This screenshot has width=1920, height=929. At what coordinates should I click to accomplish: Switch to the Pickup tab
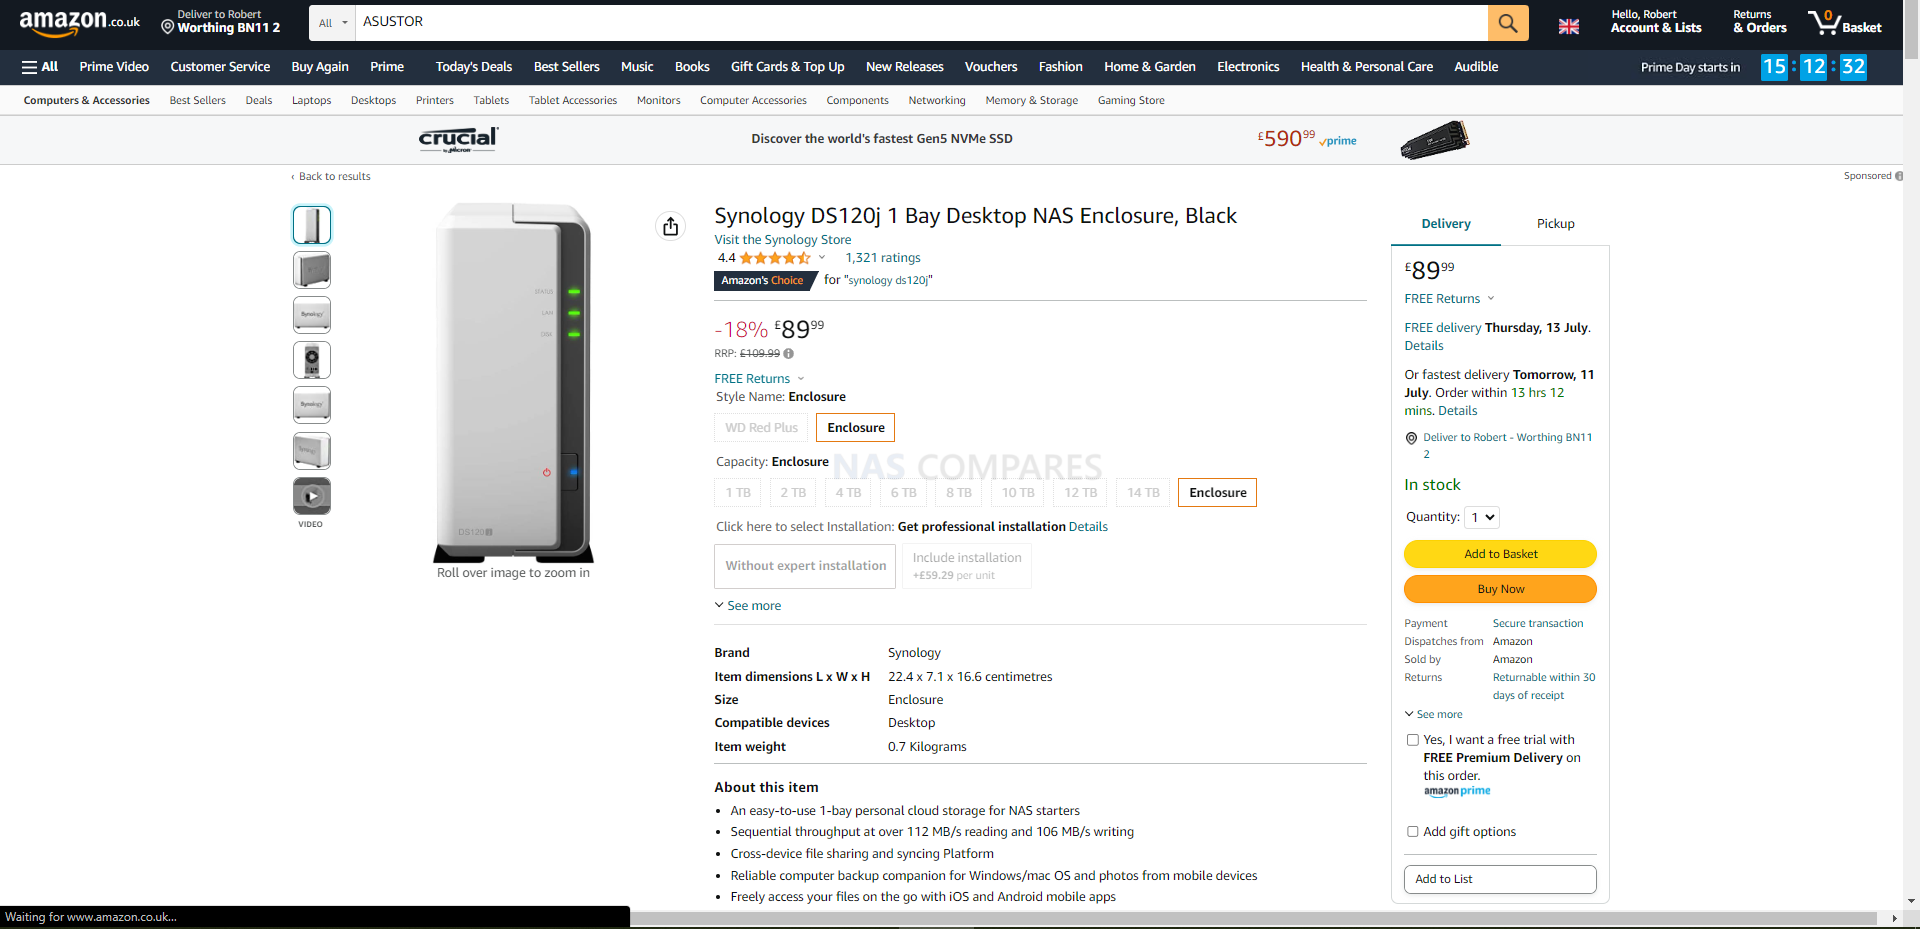[x=1555, y=224]
